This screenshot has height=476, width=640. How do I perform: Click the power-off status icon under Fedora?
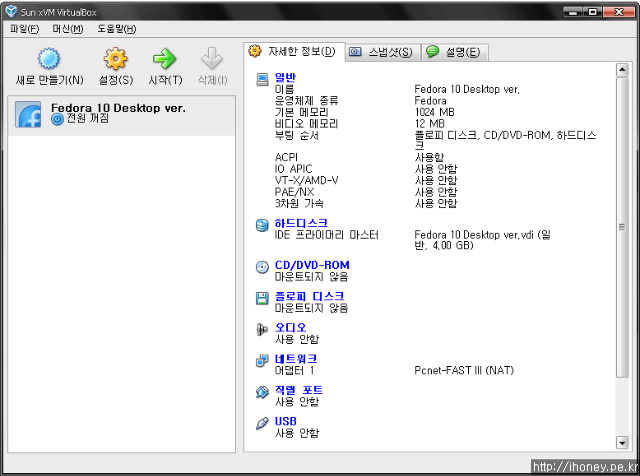tap(58, 119)
